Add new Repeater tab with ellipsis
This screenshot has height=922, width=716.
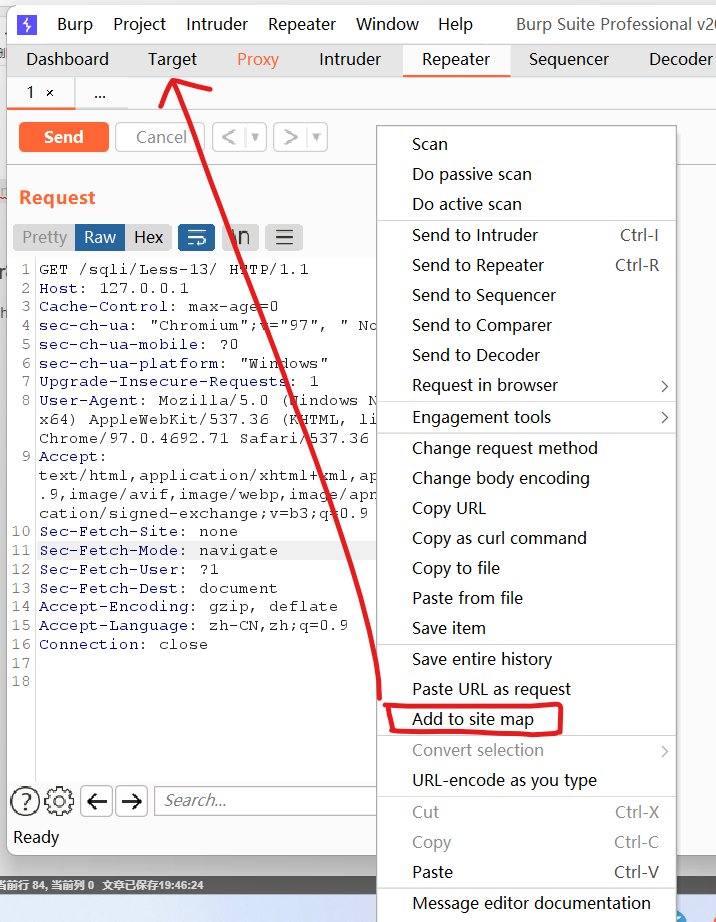(100, 93)
